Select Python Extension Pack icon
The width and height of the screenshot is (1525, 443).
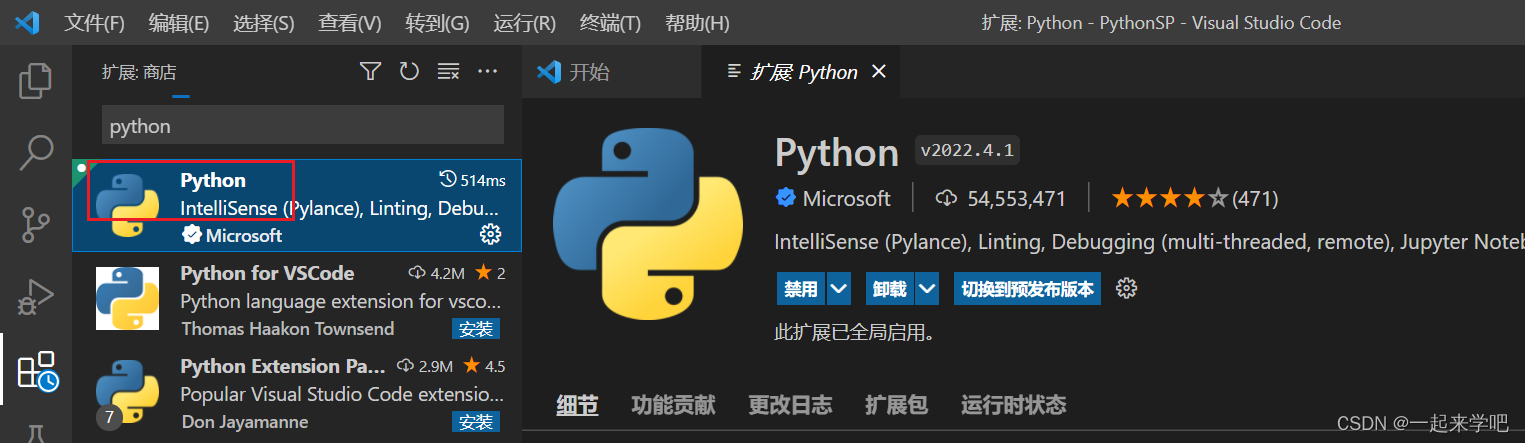point(127,391)
